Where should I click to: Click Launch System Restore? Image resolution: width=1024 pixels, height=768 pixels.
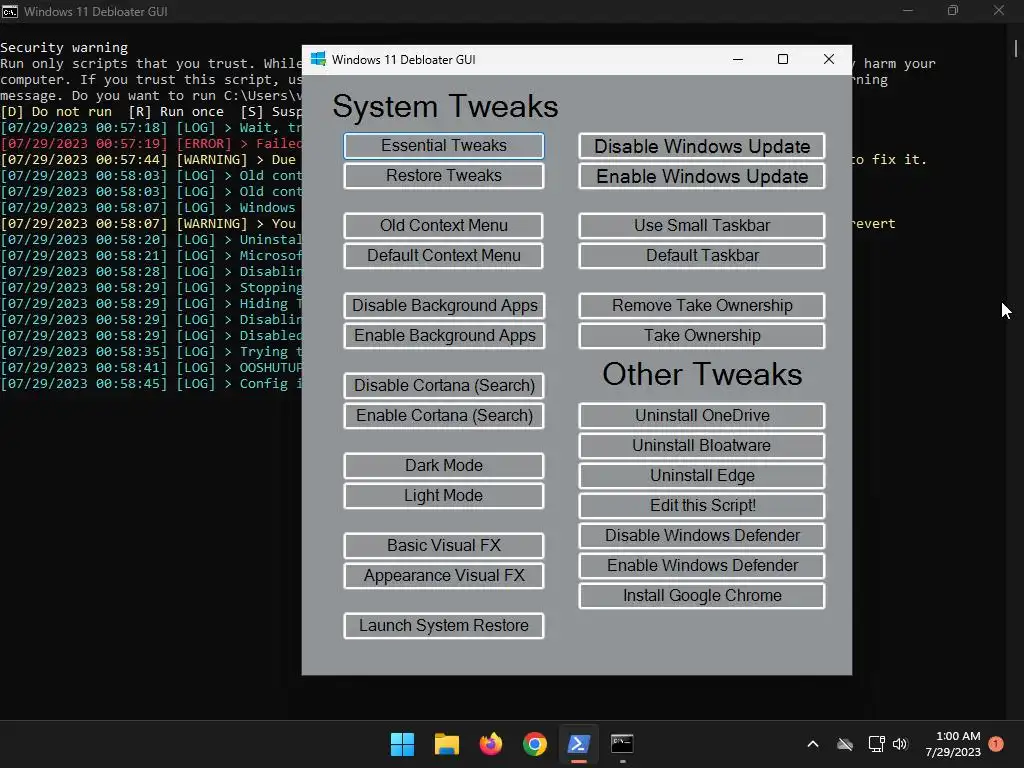click(x=444, y=626)
